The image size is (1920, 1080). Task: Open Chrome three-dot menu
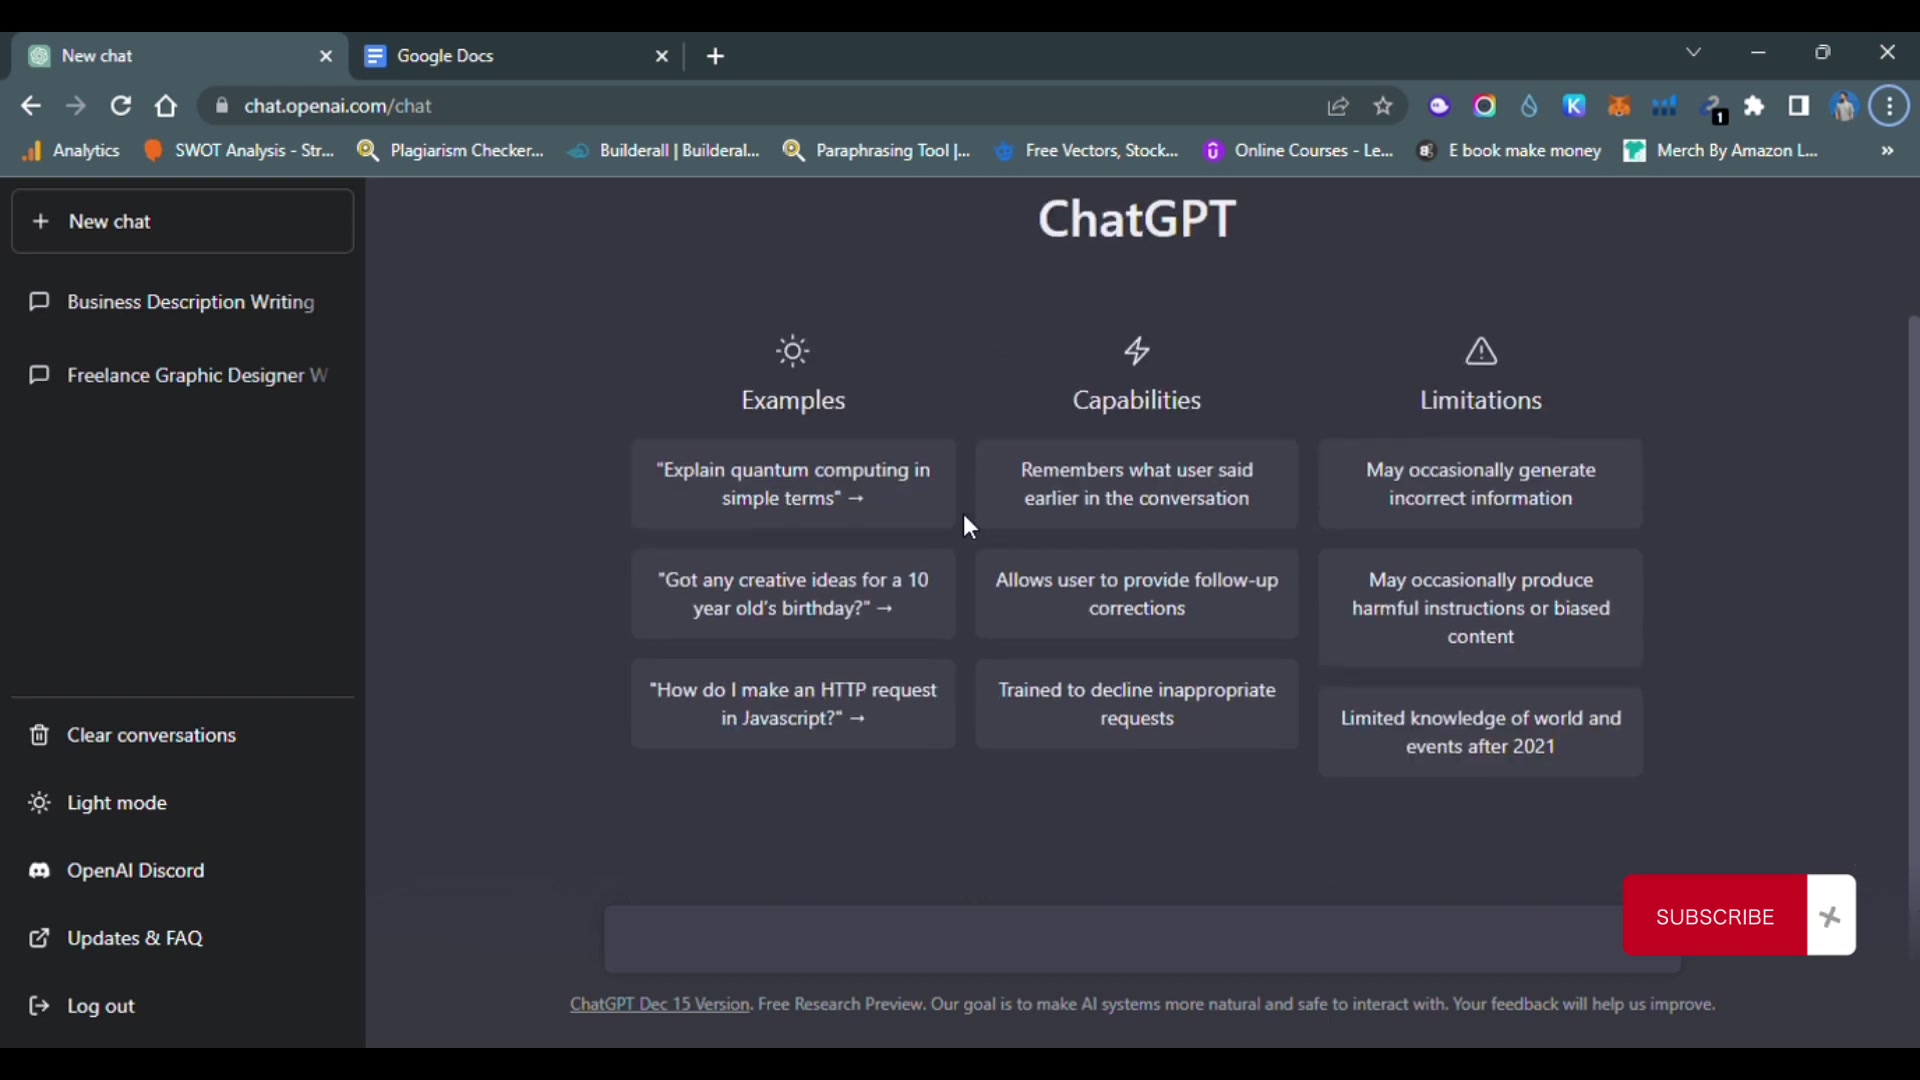[1890, 106]
